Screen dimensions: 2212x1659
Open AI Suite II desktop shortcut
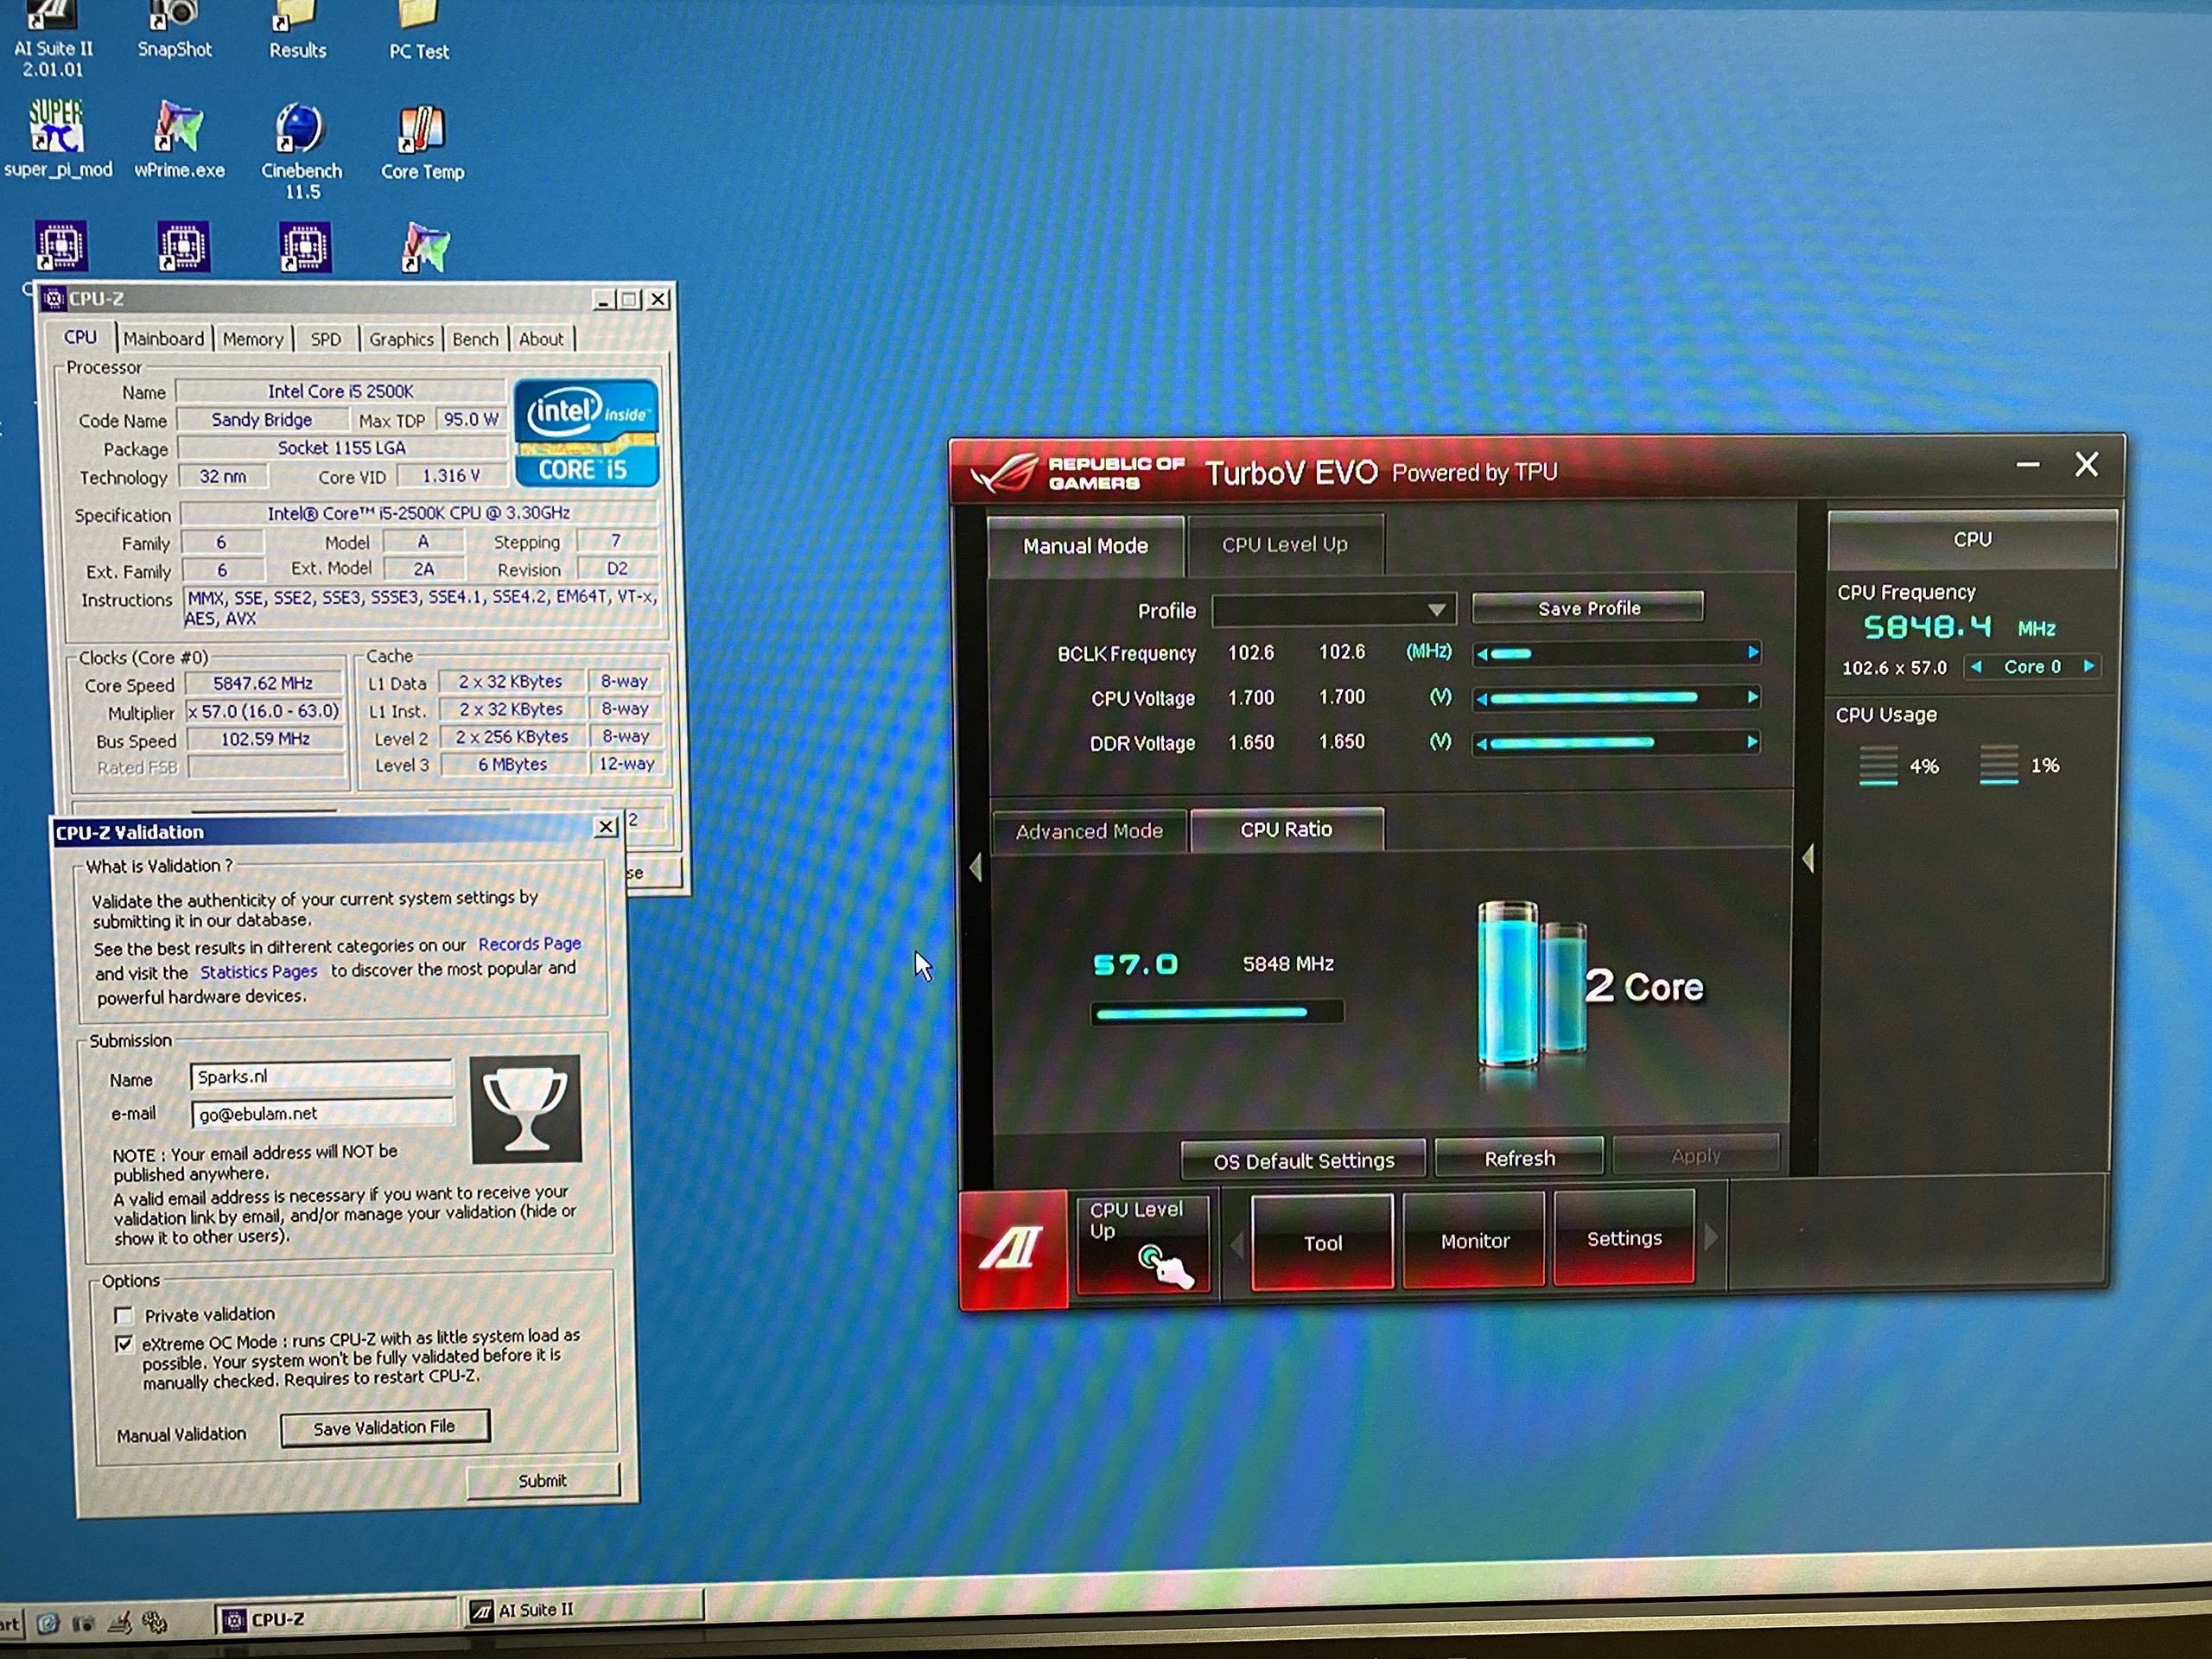click(x=53, y=37)
